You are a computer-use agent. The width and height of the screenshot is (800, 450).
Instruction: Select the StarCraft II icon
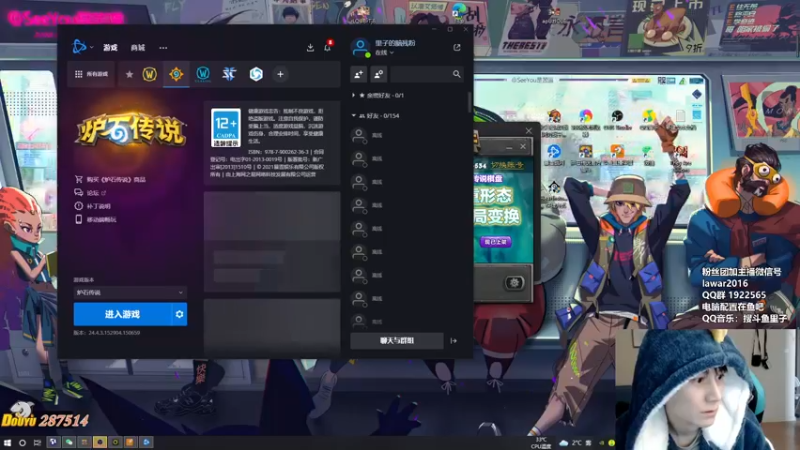click(229, 74)
